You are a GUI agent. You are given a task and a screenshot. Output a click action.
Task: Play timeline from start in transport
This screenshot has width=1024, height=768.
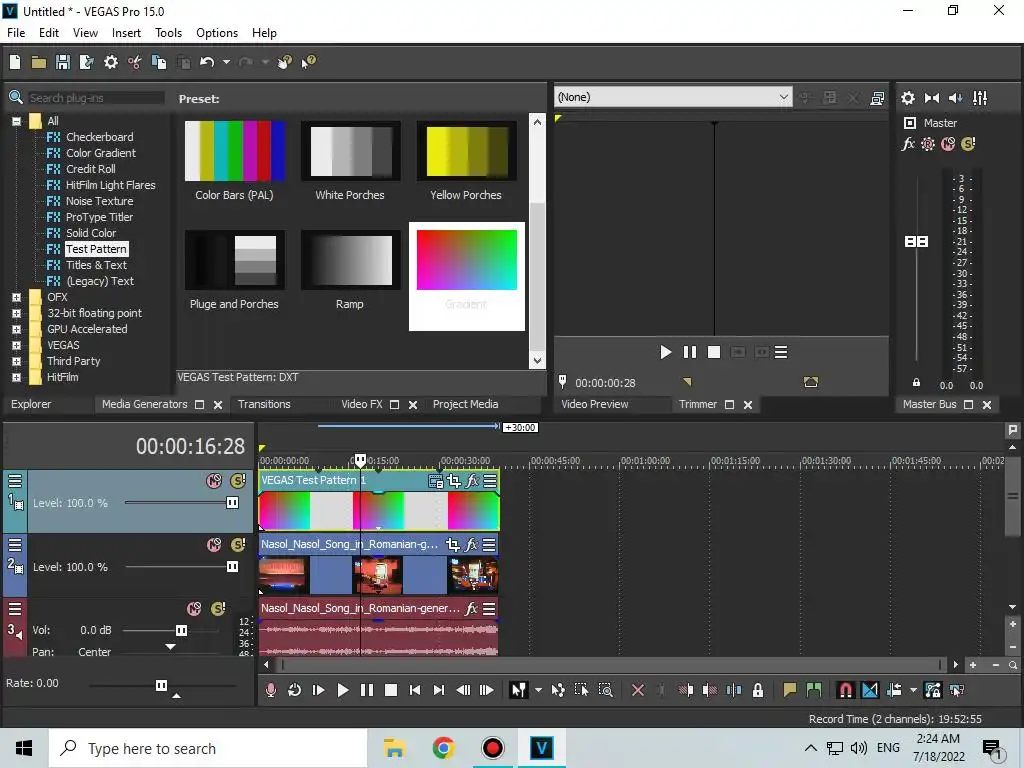(319, 690)
